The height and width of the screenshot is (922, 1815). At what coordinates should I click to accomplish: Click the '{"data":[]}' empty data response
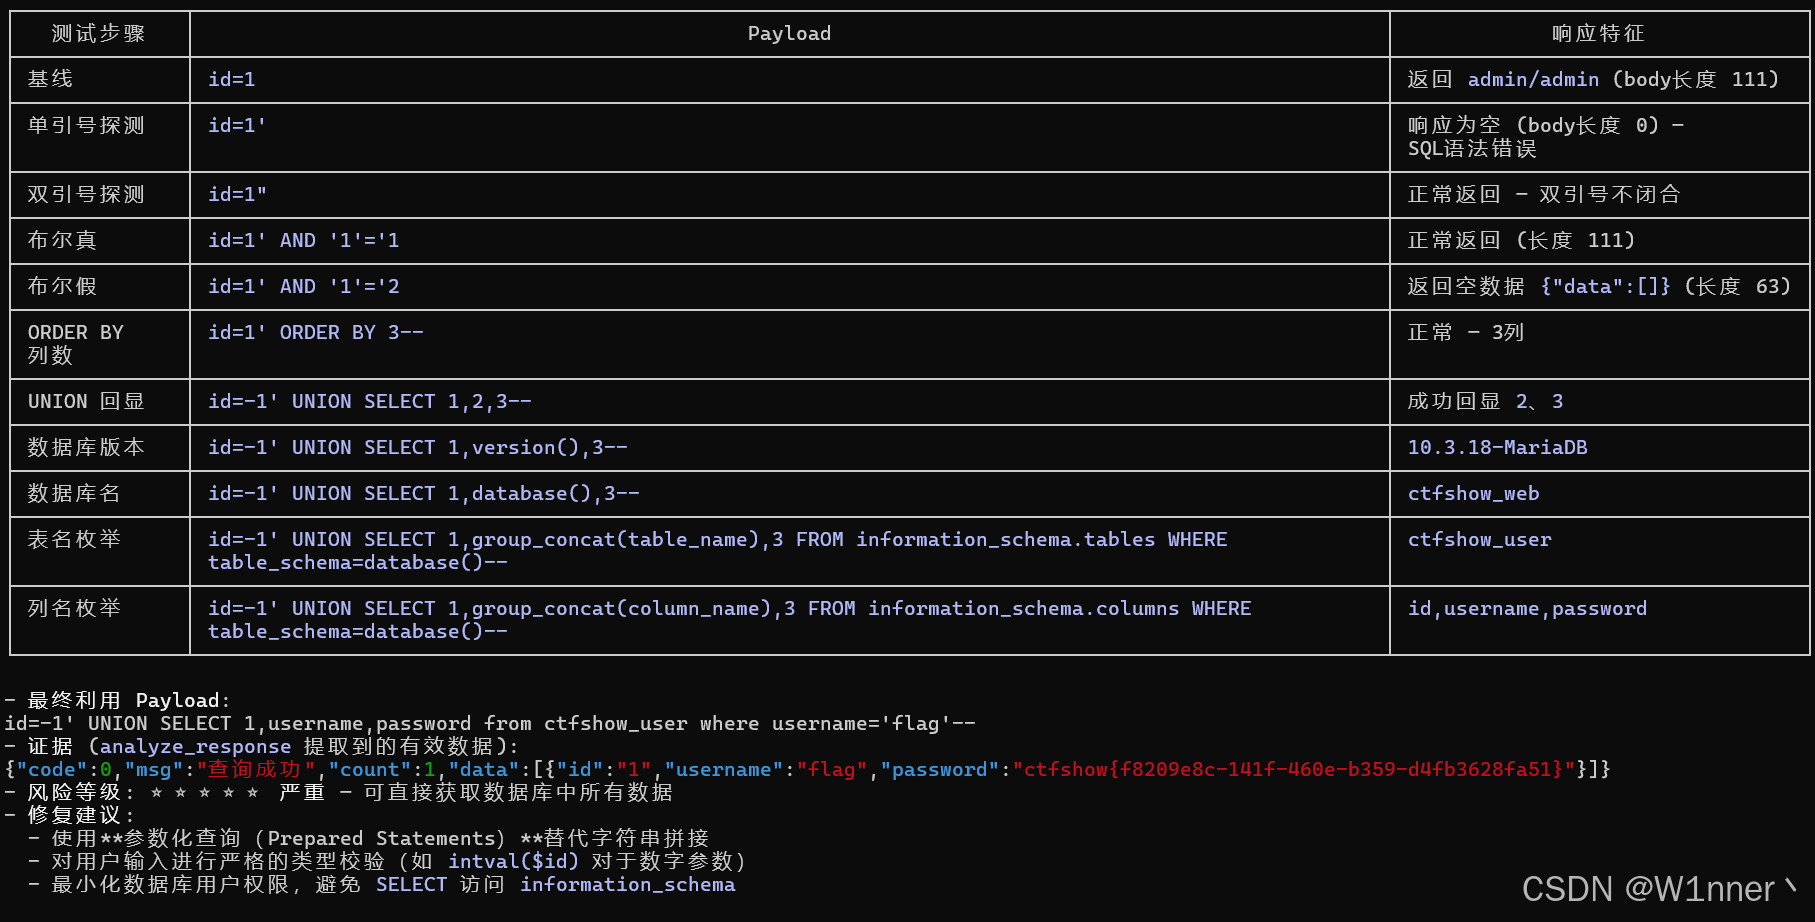(1605, 287)
